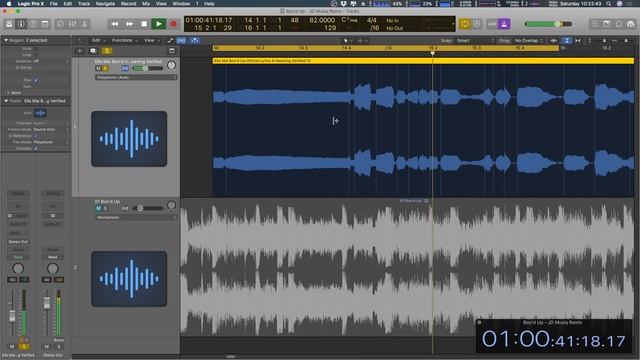The width and height of the screenshot is (640, 360).
Task: Open the Snap Smart dropdown
Action: 475,40
